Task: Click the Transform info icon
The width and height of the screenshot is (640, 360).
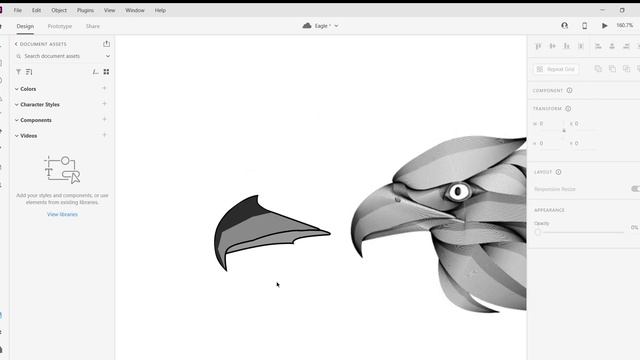Action: coord(568,109)
